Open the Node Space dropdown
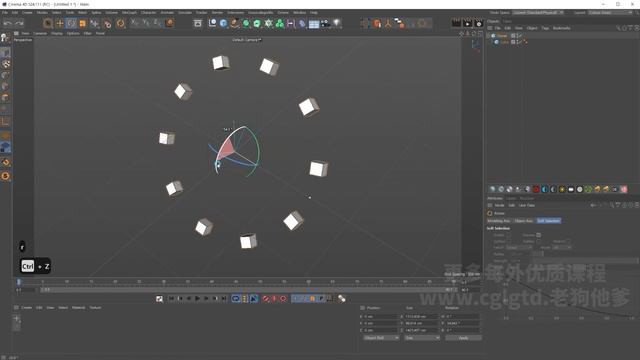The width and height of the screenshot is (640, 360). pos(538,13)
